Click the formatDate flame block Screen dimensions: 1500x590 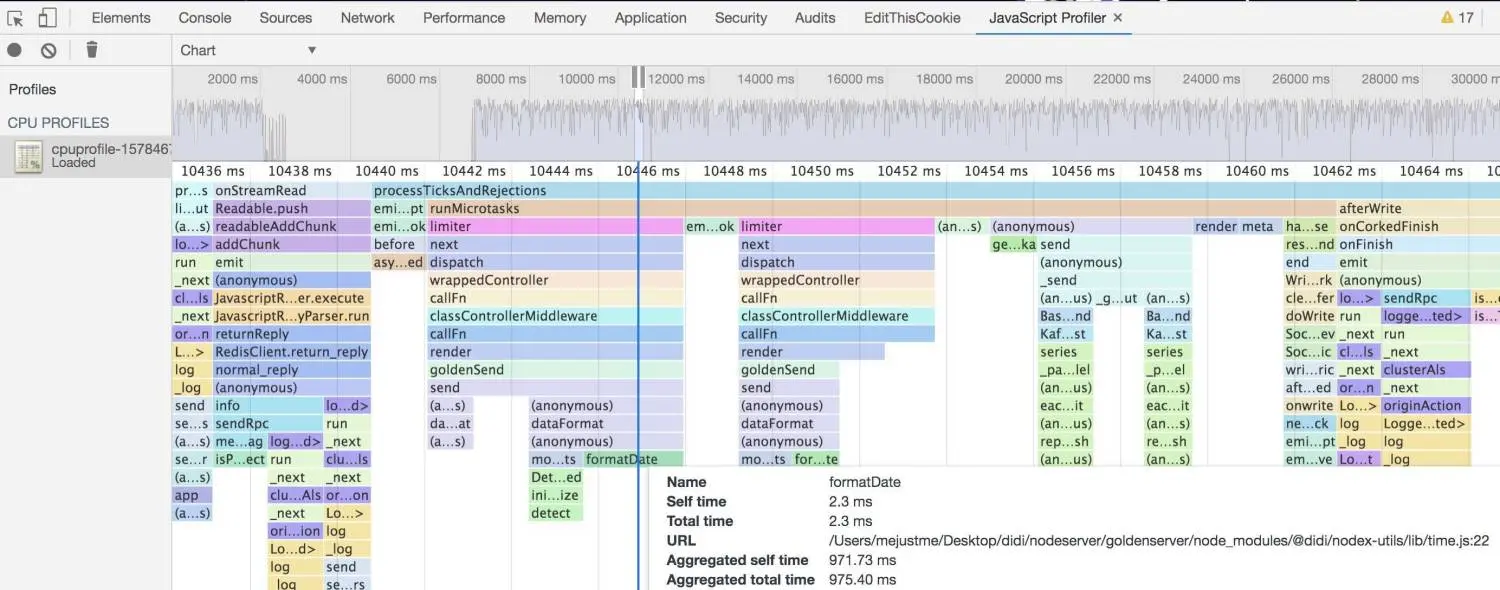634,460
